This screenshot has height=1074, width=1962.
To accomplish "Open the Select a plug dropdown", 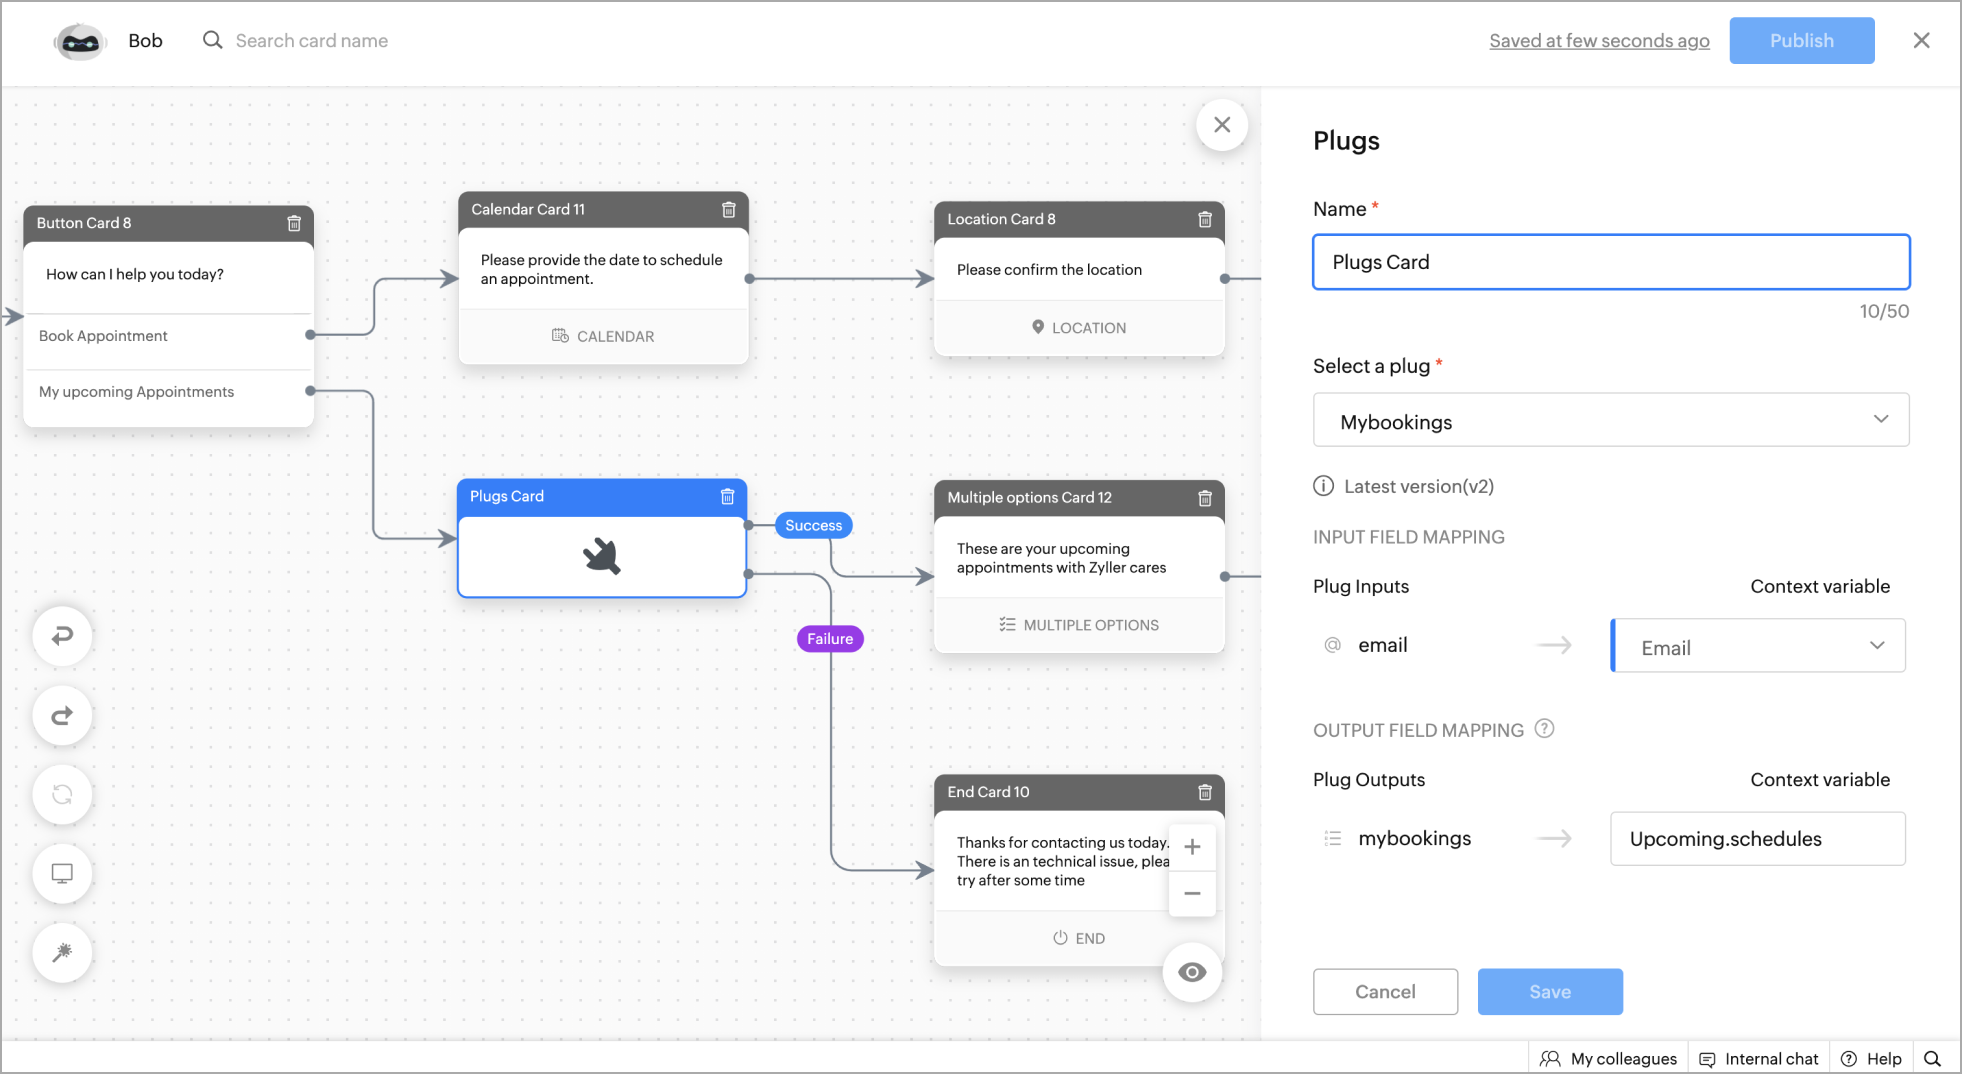I will (x=1610, y=420).
